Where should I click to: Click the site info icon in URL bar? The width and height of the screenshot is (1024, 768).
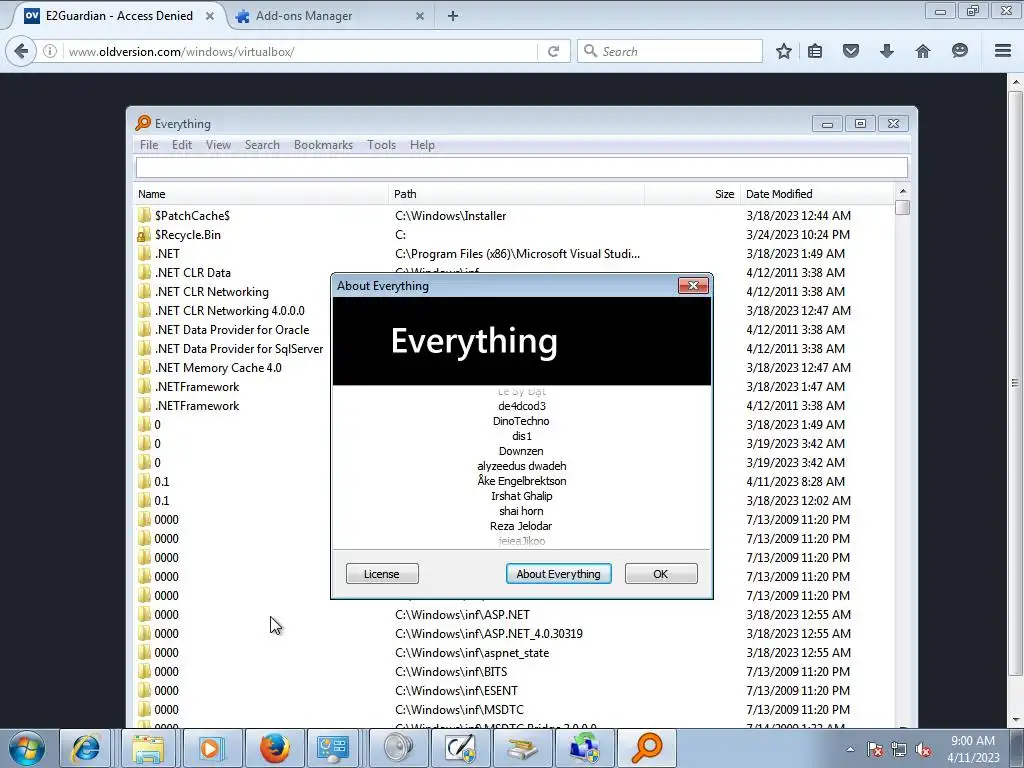[50, 51]
